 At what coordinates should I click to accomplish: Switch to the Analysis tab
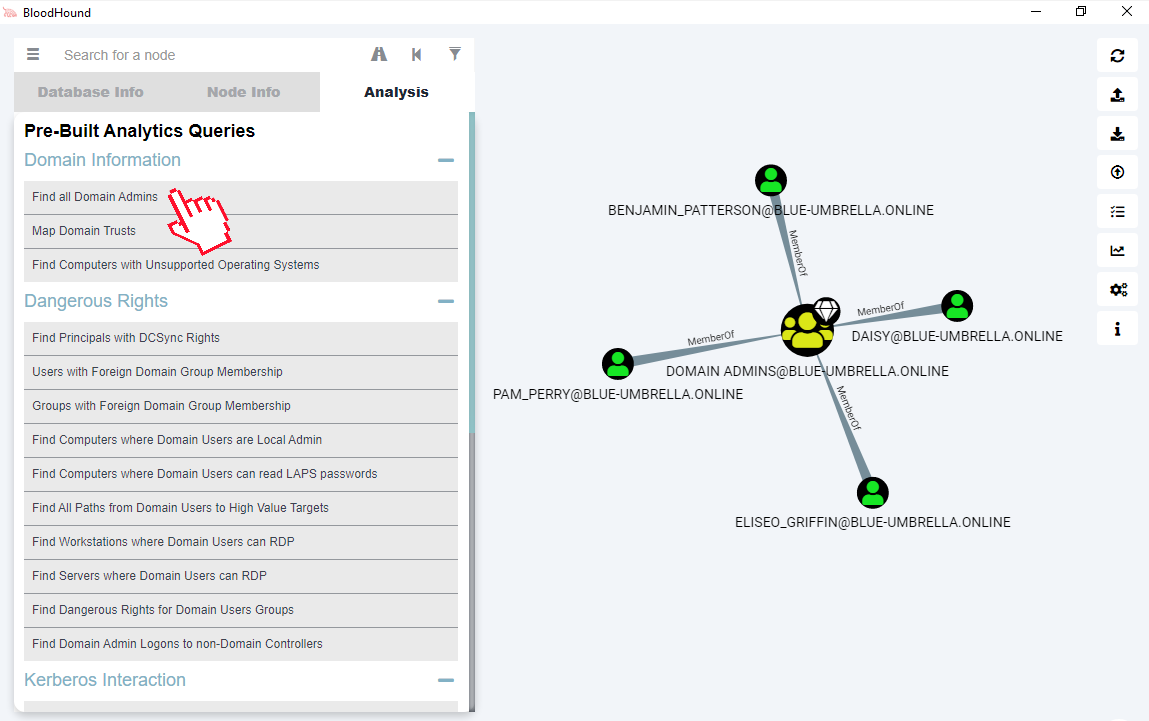[396, 92]
